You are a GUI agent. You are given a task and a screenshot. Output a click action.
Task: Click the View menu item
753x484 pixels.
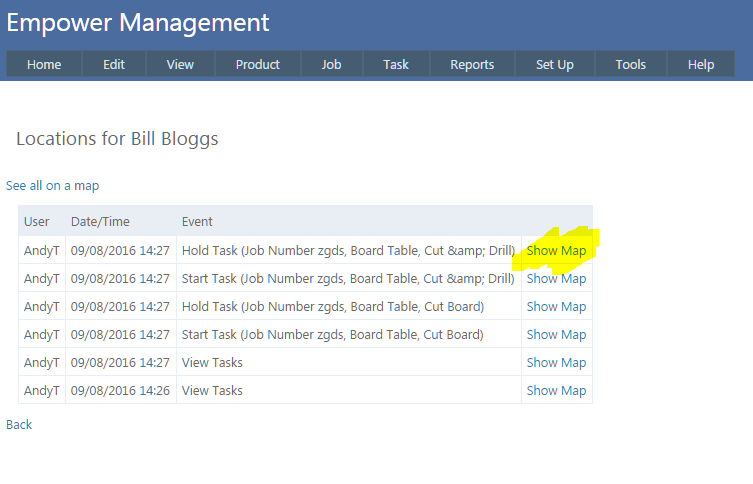pyautogui.click(x=180, y=65)
